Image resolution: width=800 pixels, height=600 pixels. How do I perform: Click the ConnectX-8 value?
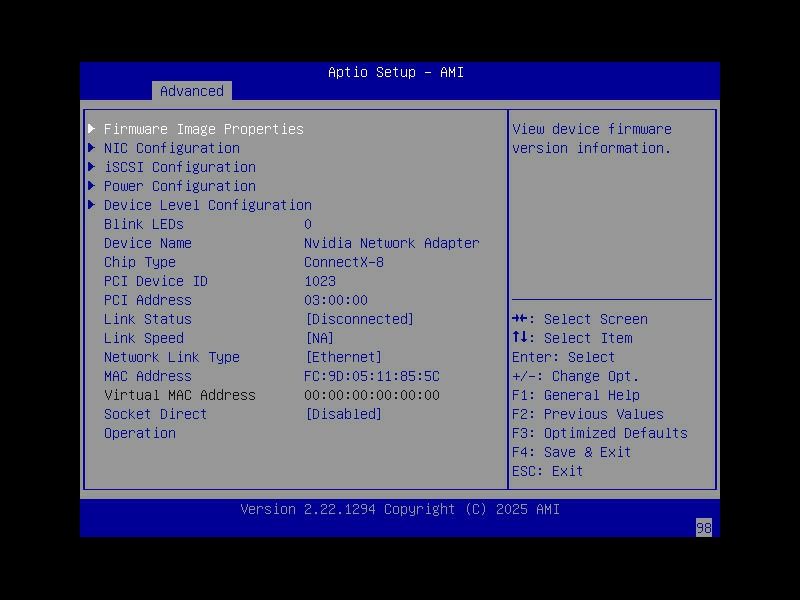click(343, 262)
